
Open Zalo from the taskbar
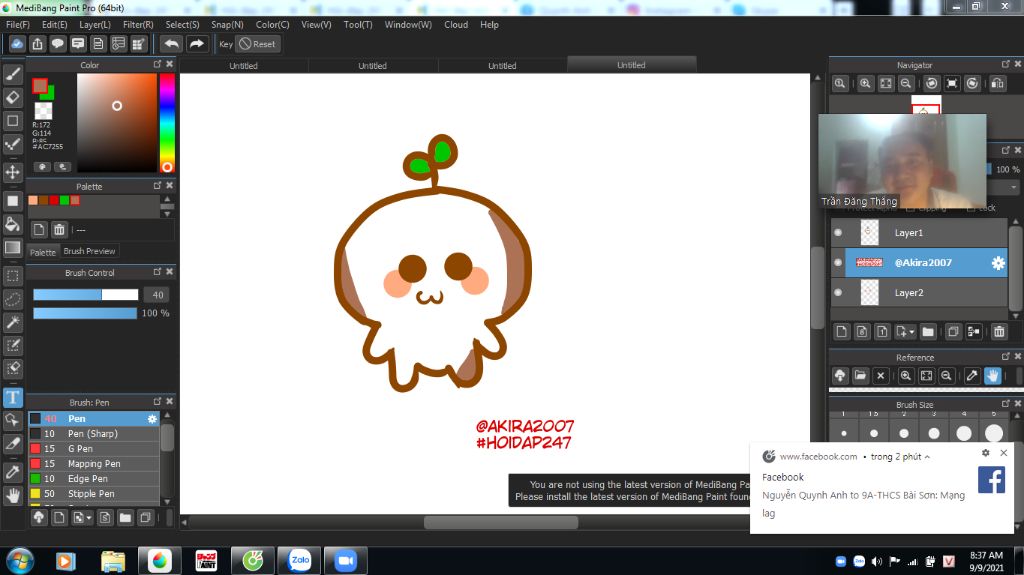point(300,561)
